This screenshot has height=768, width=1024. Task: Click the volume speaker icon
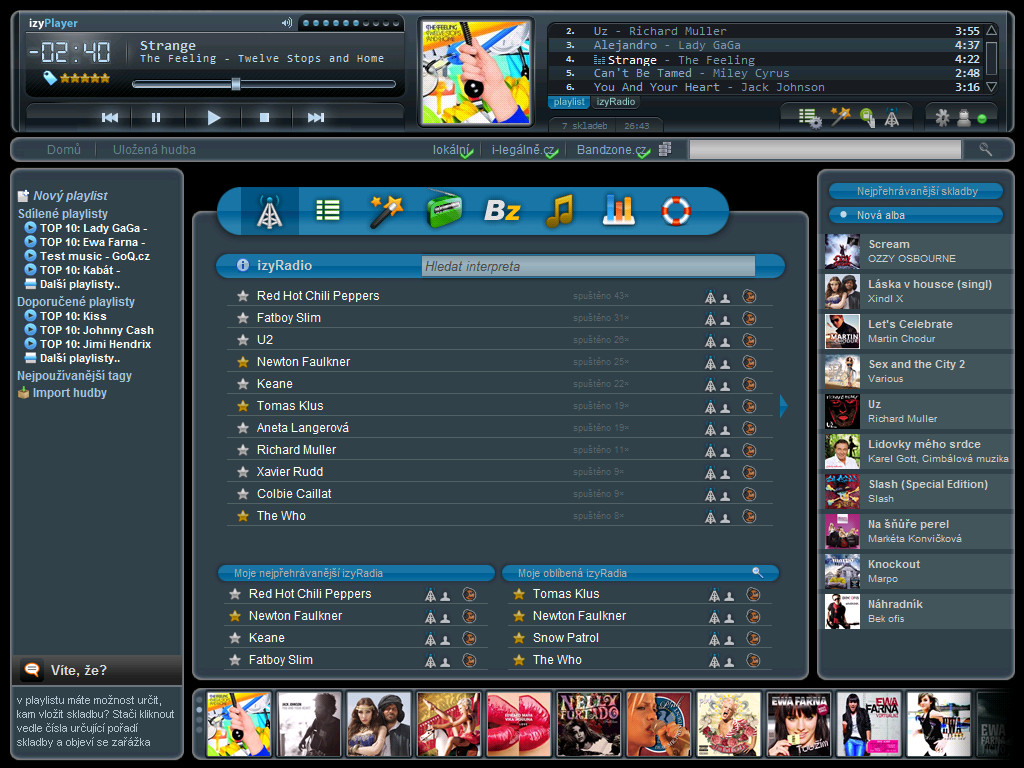[x=287, y=23]
